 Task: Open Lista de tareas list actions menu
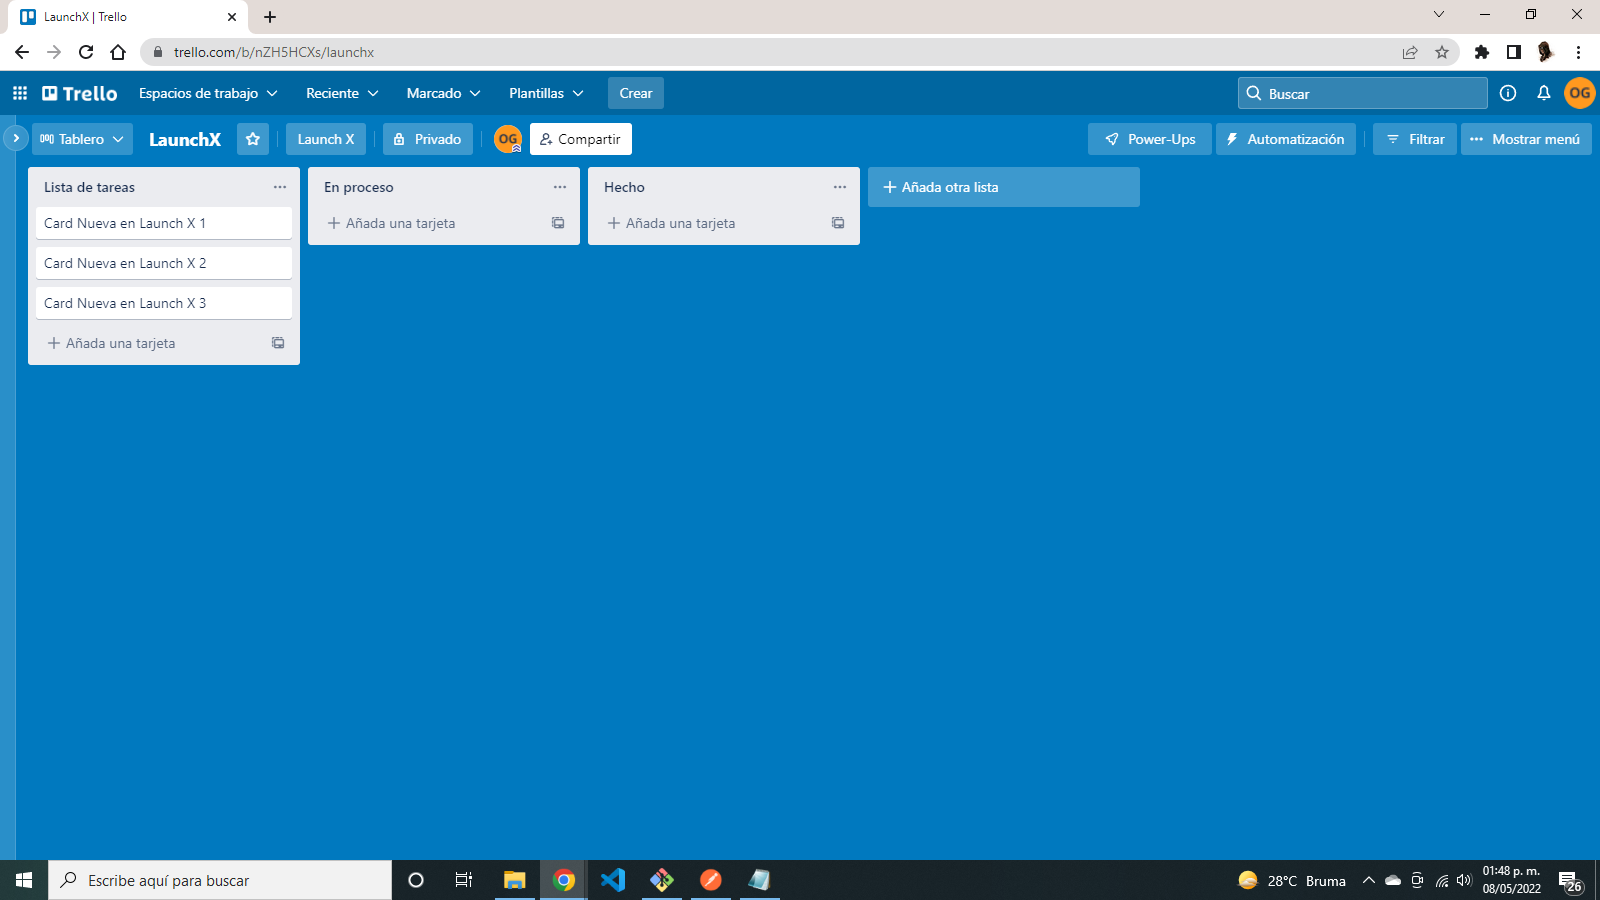[280, 187]
